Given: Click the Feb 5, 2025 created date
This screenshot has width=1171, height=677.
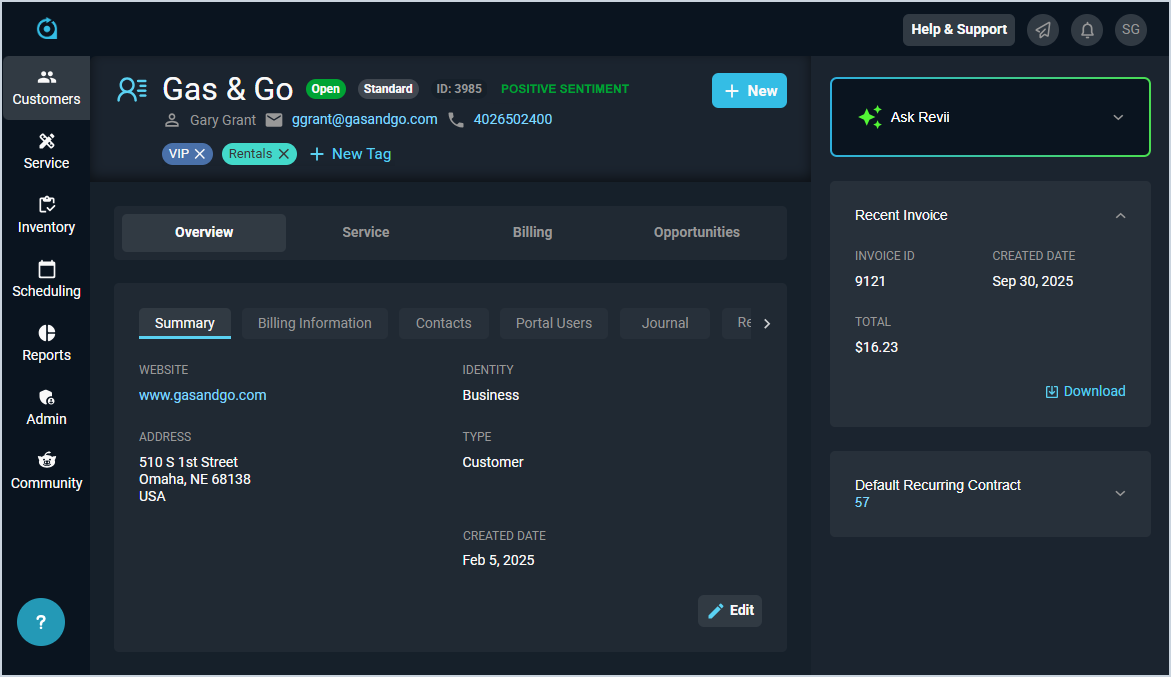Looking at the screenshot, I should 498,561.
